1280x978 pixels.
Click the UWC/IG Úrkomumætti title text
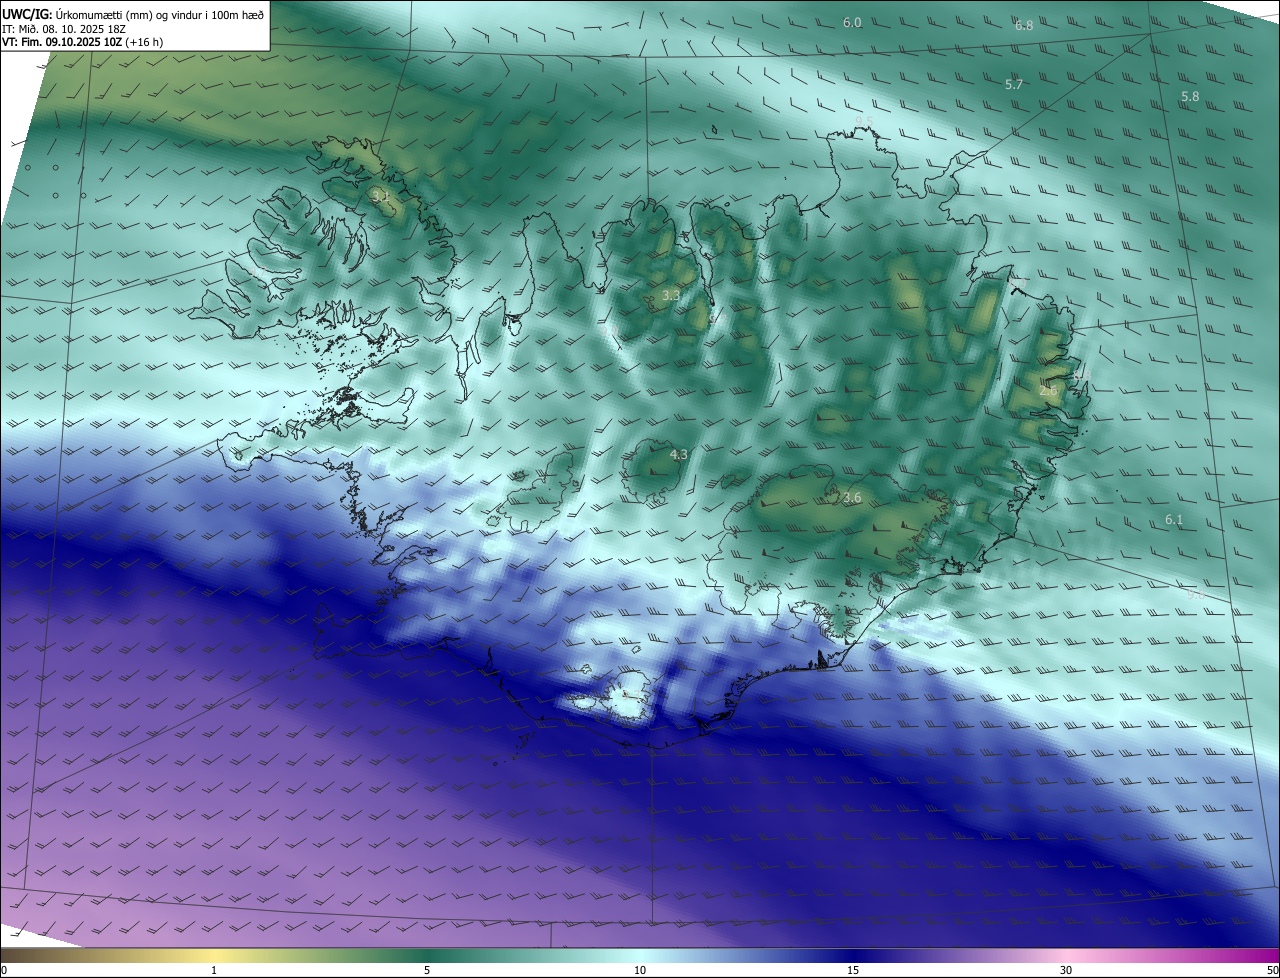pos(134,13)
